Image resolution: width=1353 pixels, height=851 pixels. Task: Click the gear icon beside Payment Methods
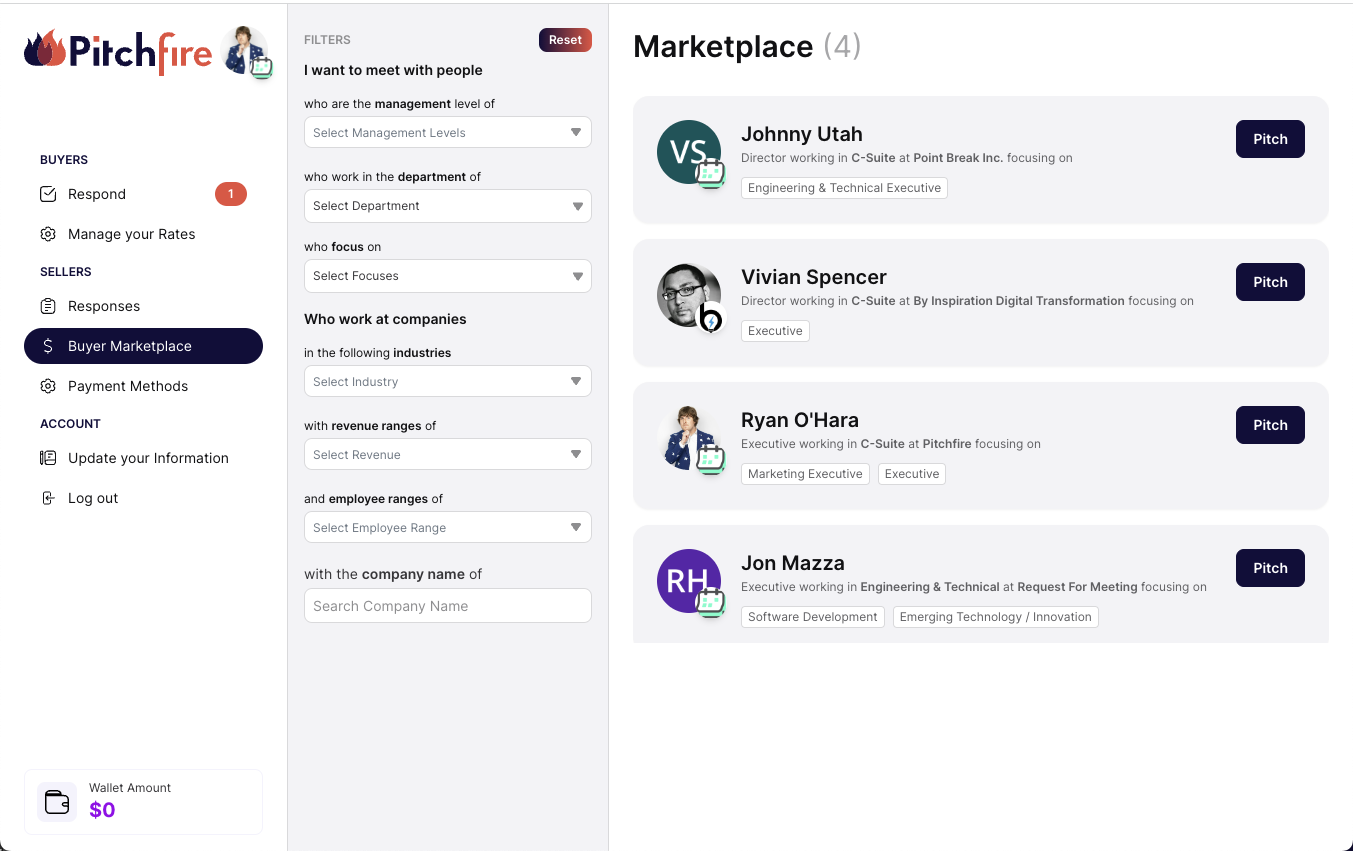point(48,386)
